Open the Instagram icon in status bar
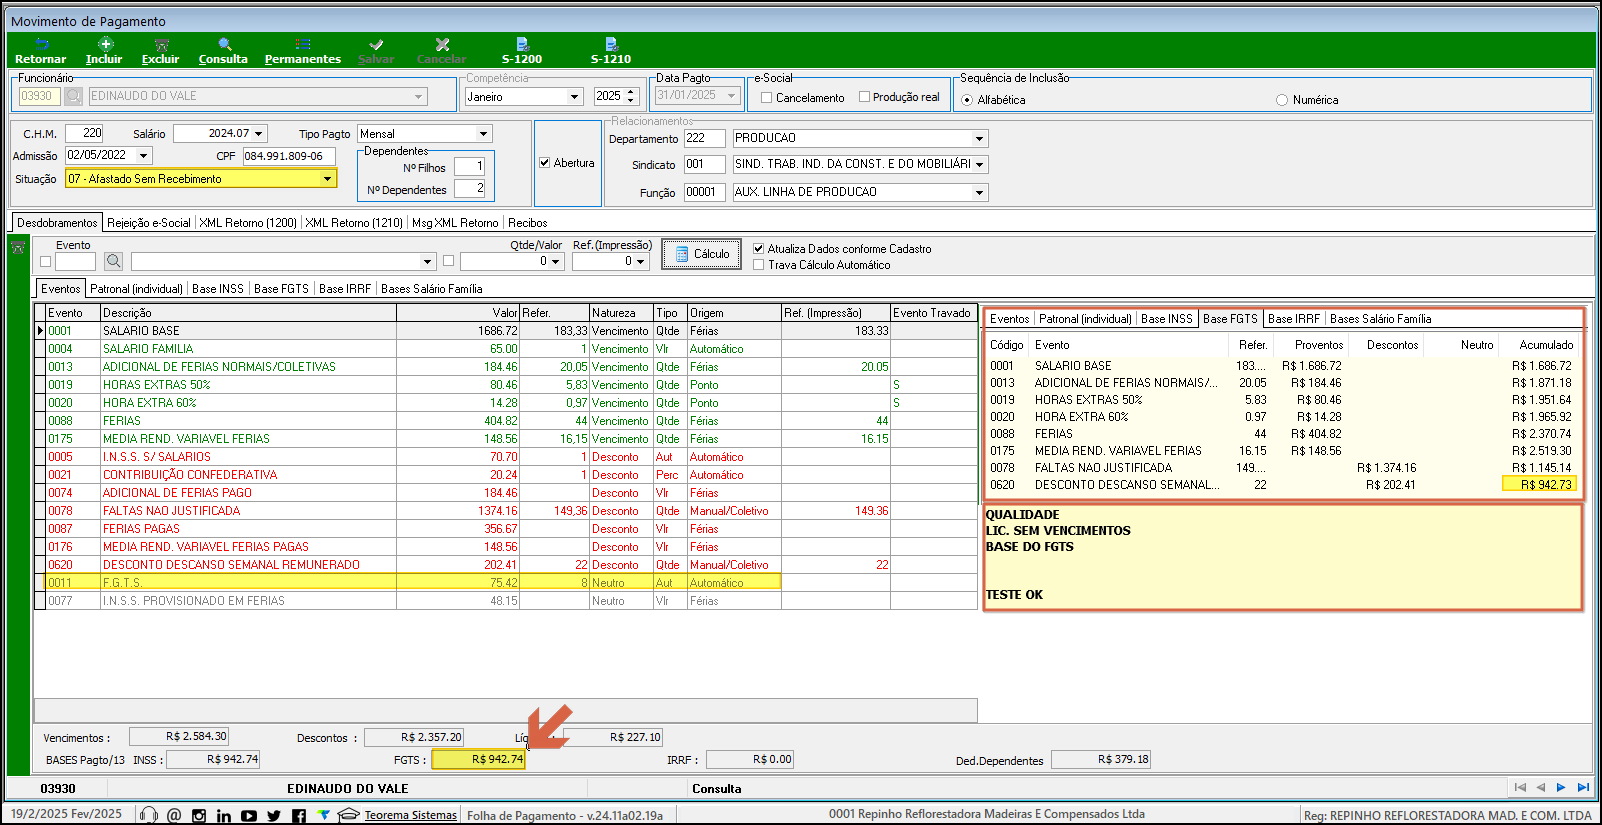This screenshot has height=825, width=1602. tap(199, 816)
